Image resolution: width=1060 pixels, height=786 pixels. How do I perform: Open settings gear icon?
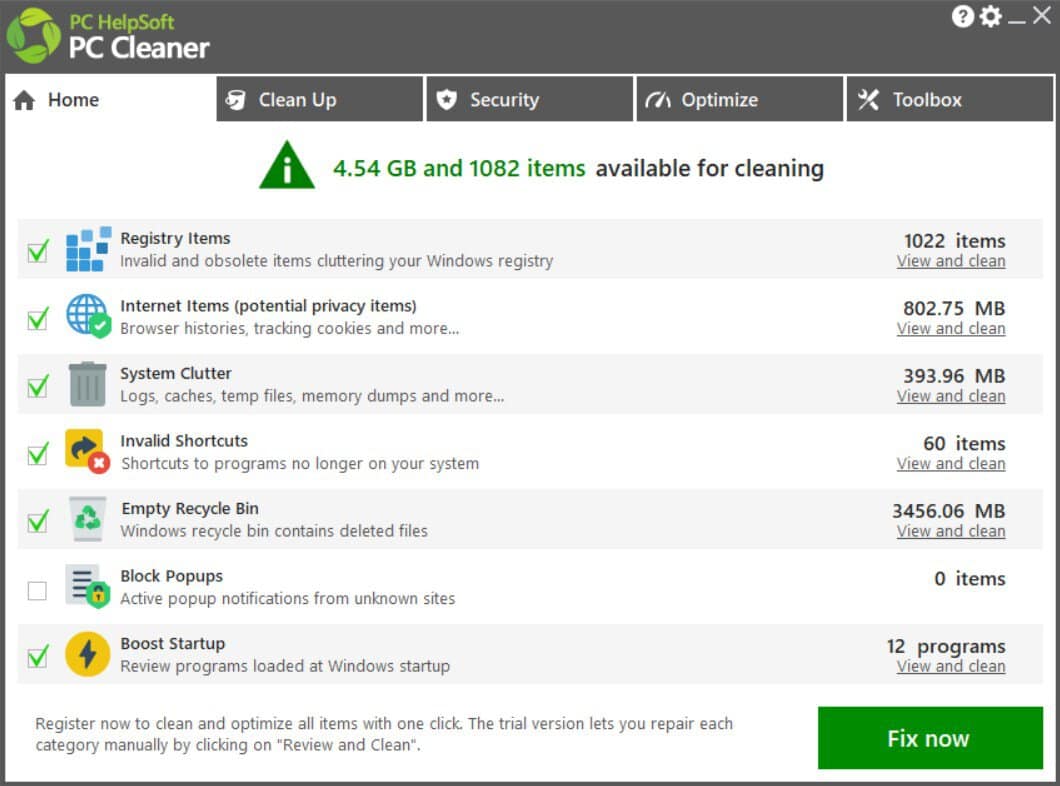pyautogui.click(x=990, y=16)
